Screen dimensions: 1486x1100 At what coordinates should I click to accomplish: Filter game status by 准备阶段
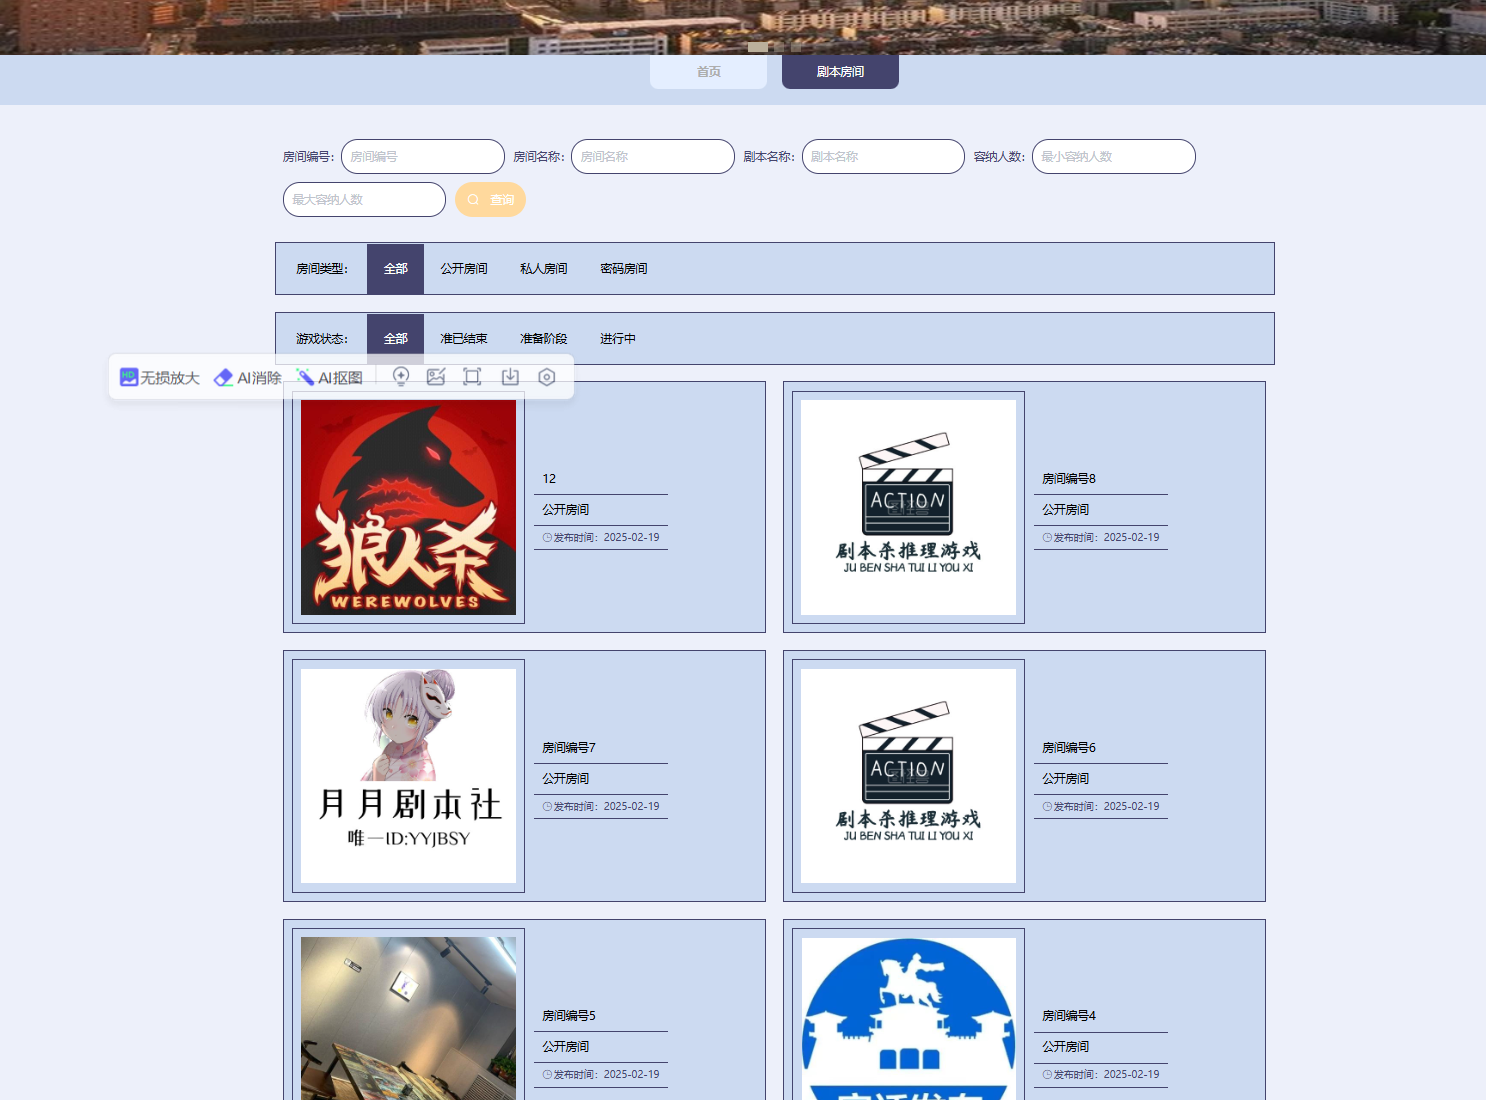543,339
